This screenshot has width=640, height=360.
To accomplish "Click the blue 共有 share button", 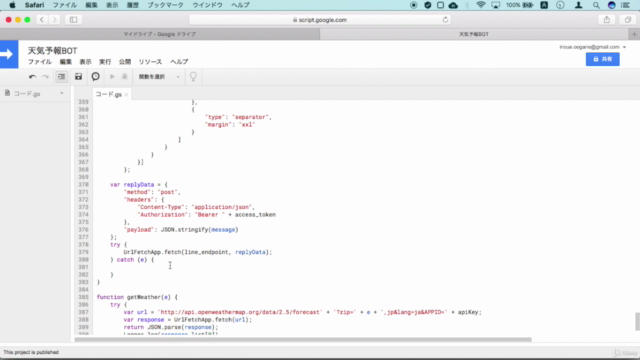I will [602, 59].
